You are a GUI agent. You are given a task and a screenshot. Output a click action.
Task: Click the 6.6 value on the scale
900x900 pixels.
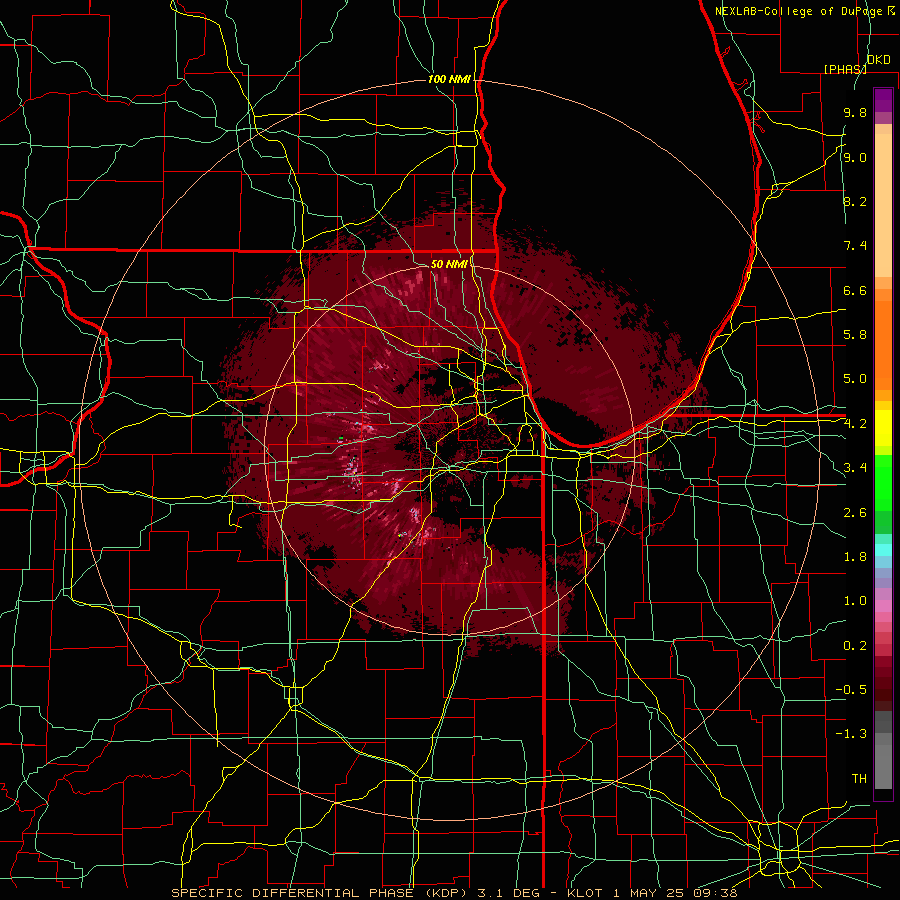point(855,290)
